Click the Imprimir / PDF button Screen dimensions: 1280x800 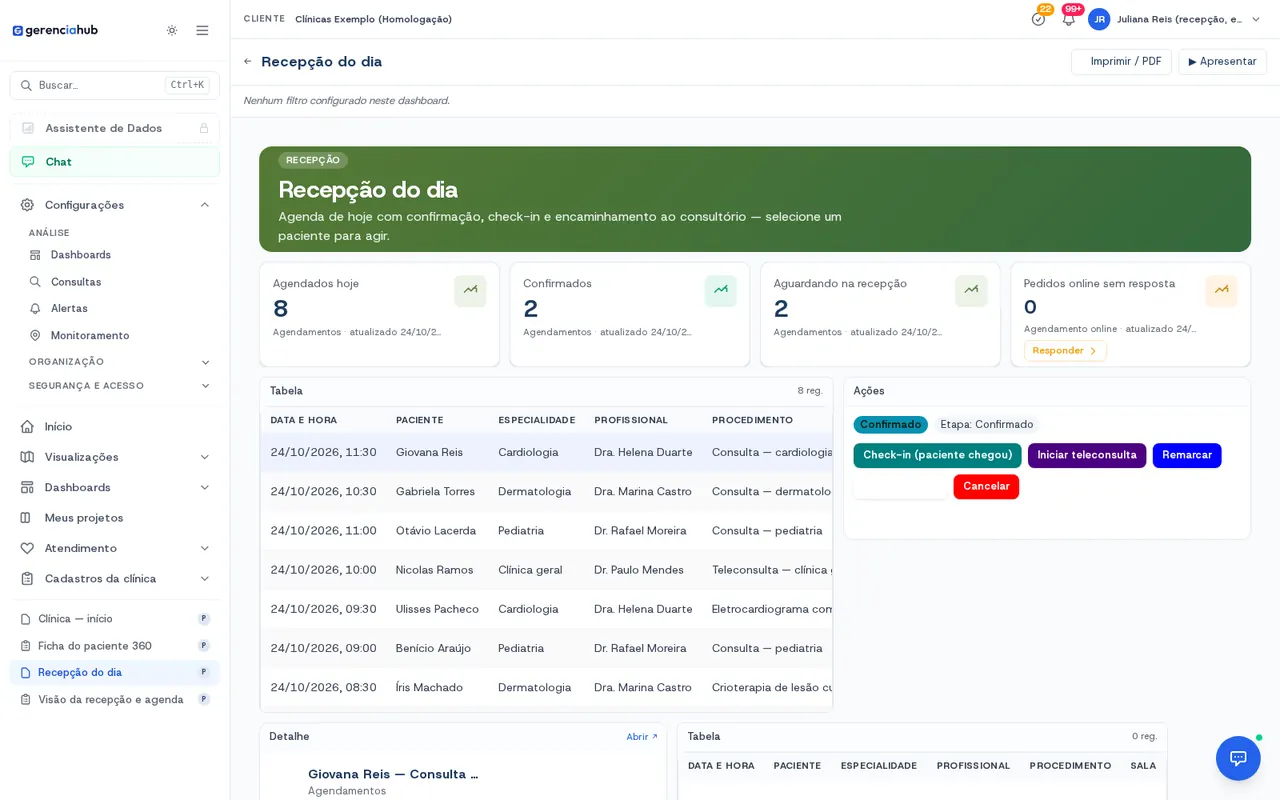pyautogui.click(x=1121, y=62)
